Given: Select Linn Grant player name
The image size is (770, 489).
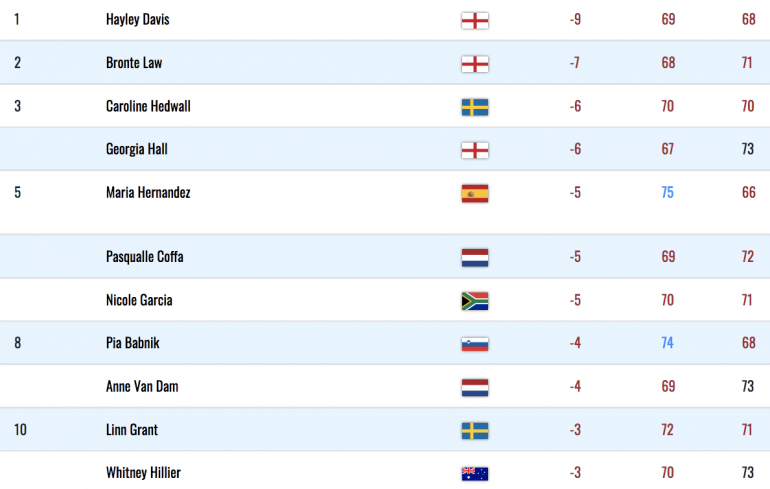Looking at the screenshot, I should (x=132, y=430).
